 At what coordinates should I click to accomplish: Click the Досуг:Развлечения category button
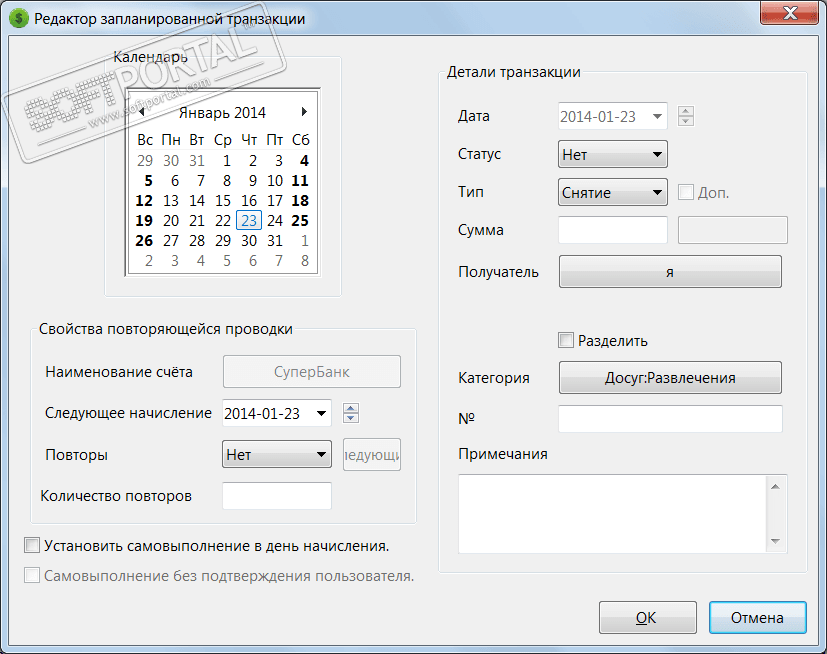pos(670,378)
